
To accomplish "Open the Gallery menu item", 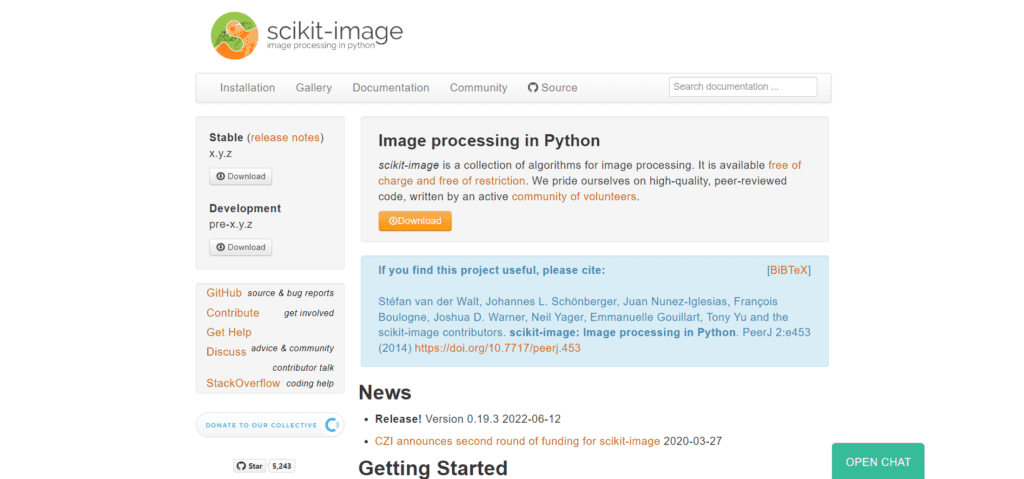I will (x=313, y=88).
